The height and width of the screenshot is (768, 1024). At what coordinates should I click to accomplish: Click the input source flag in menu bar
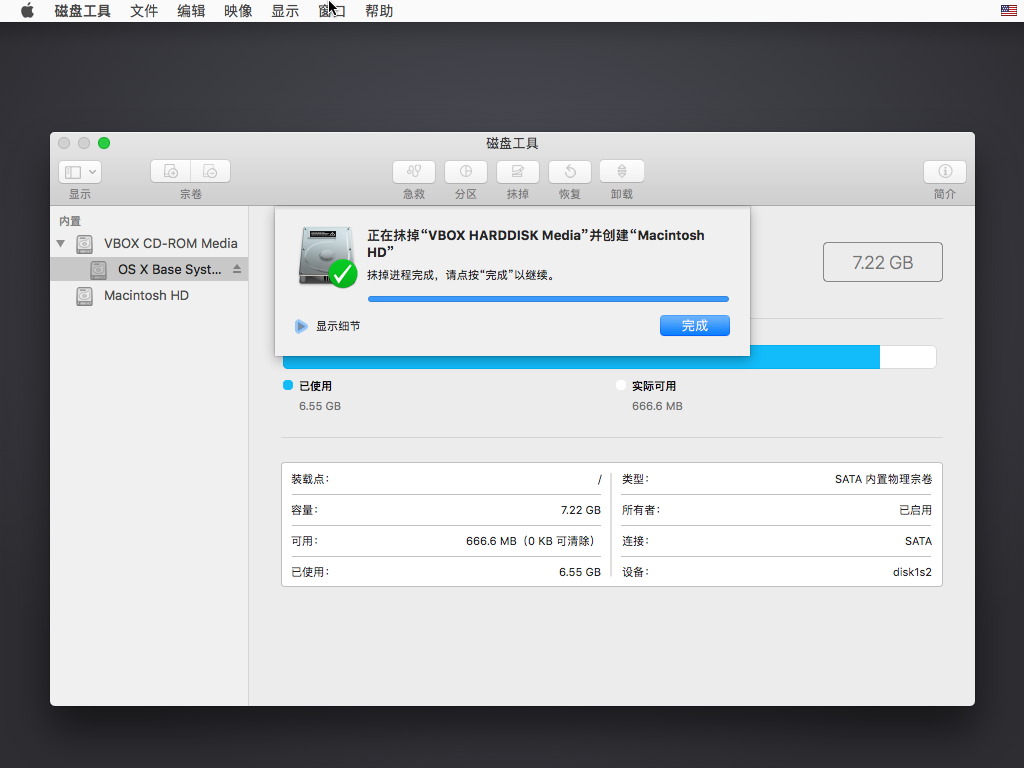1008,11
